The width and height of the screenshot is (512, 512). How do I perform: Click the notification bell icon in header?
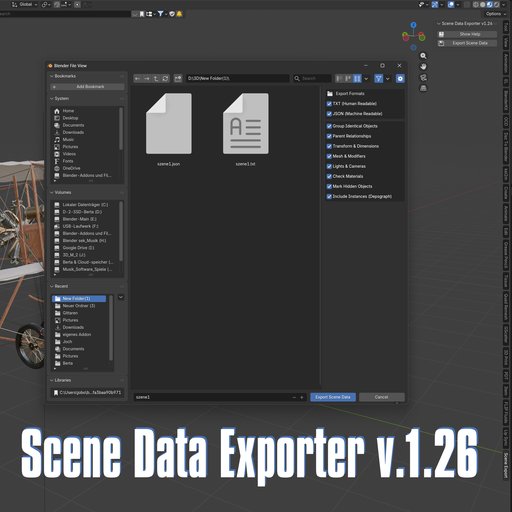point(179,14)
